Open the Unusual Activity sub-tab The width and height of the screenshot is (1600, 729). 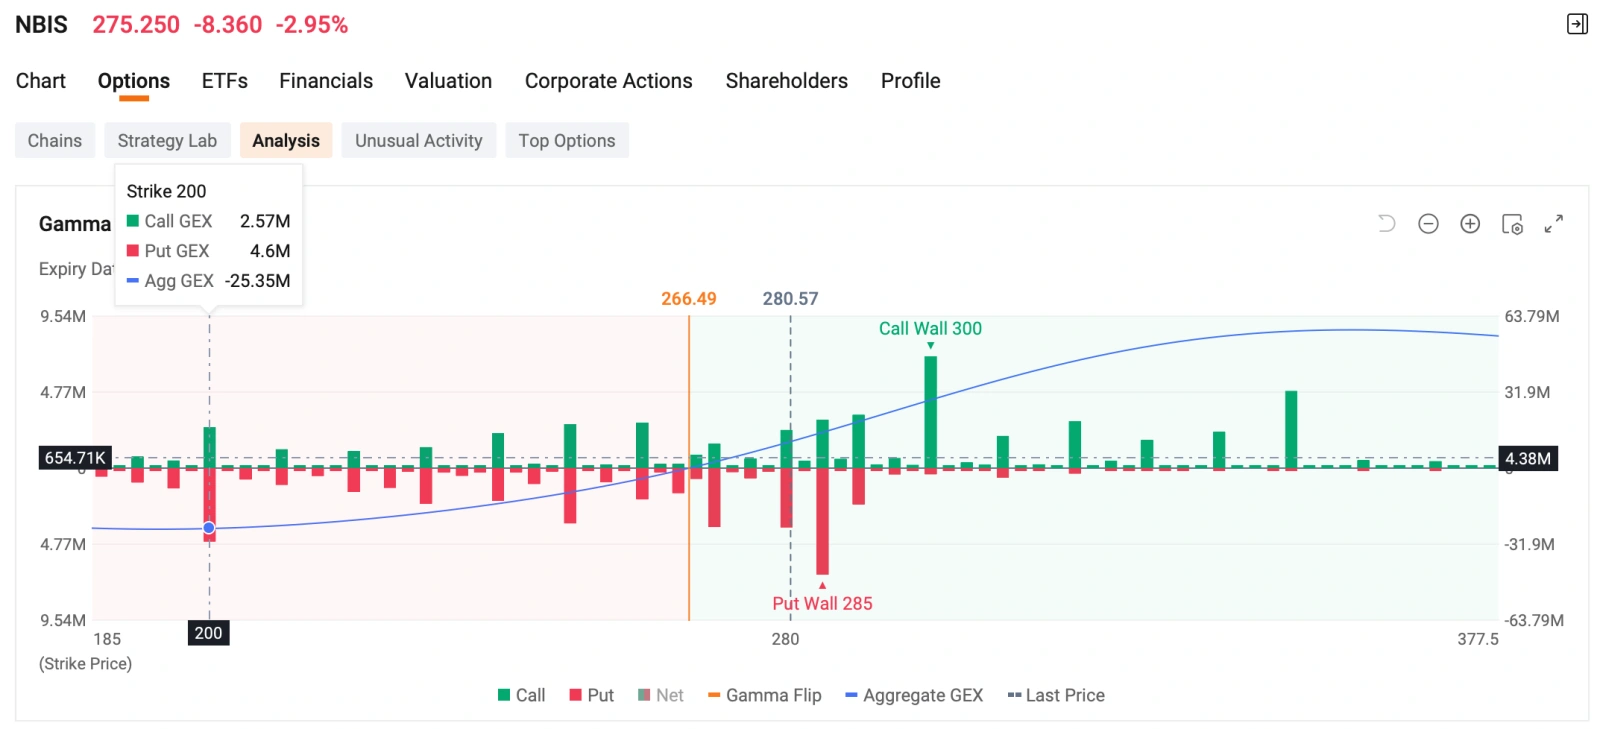pyautogui.click(x=419, y=141)
